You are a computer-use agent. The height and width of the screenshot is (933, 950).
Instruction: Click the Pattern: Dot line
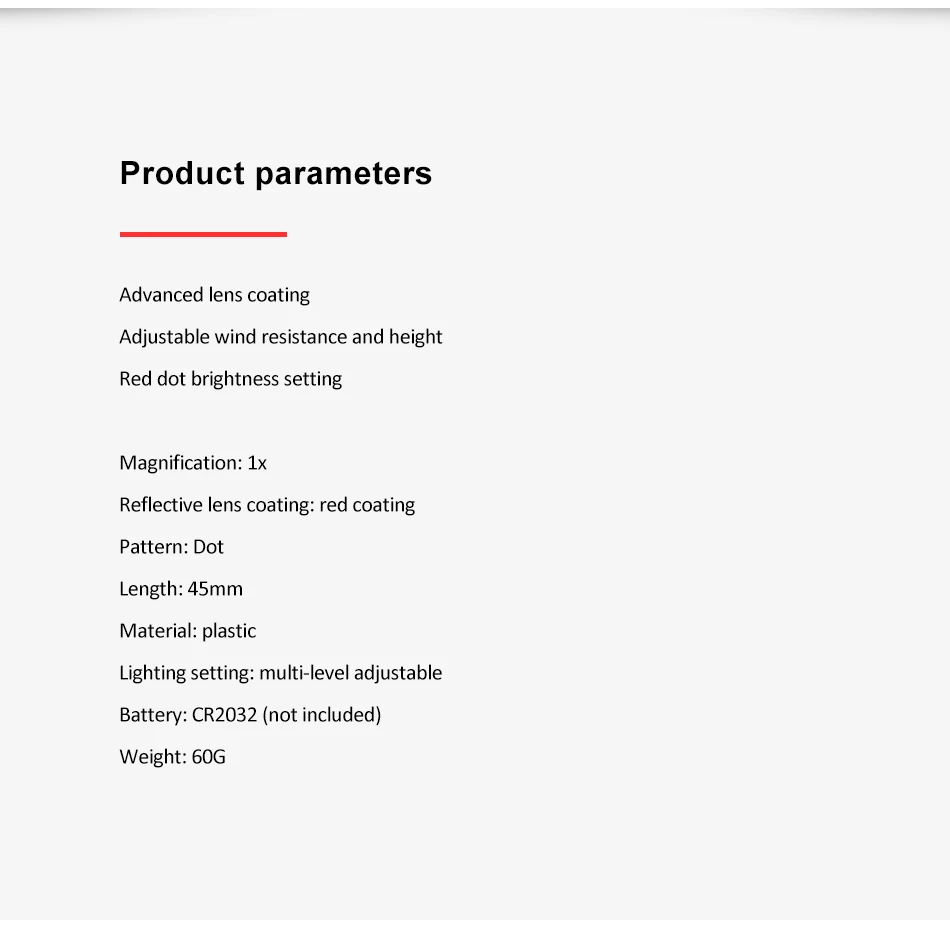click(171, 547)
